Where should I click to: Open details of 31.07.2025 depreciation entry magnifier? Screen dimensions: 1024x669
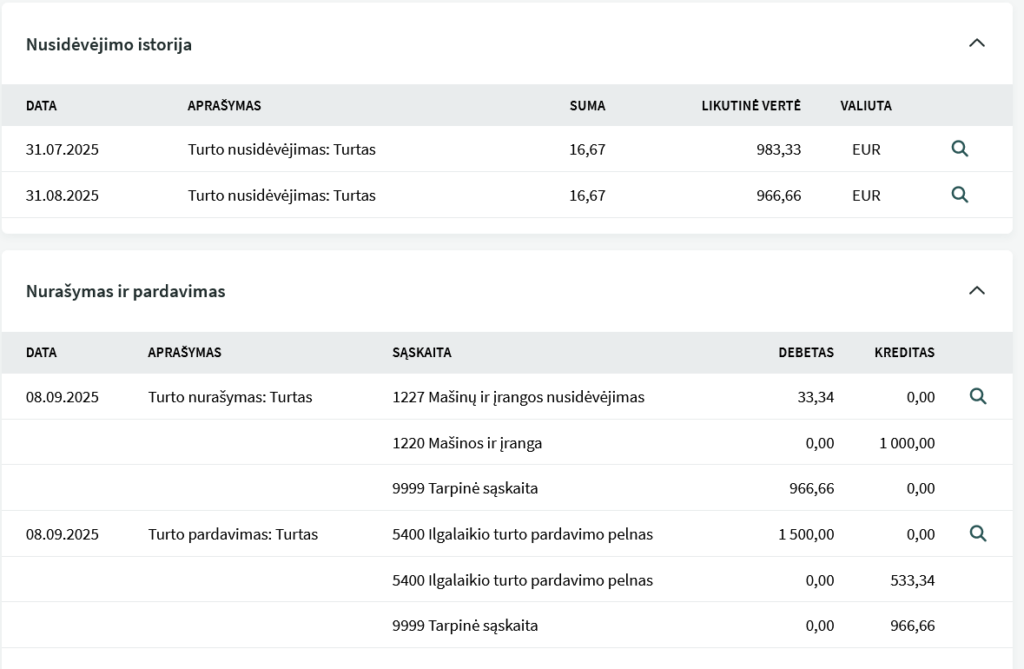pyautogui.click(x=959, y=149)
